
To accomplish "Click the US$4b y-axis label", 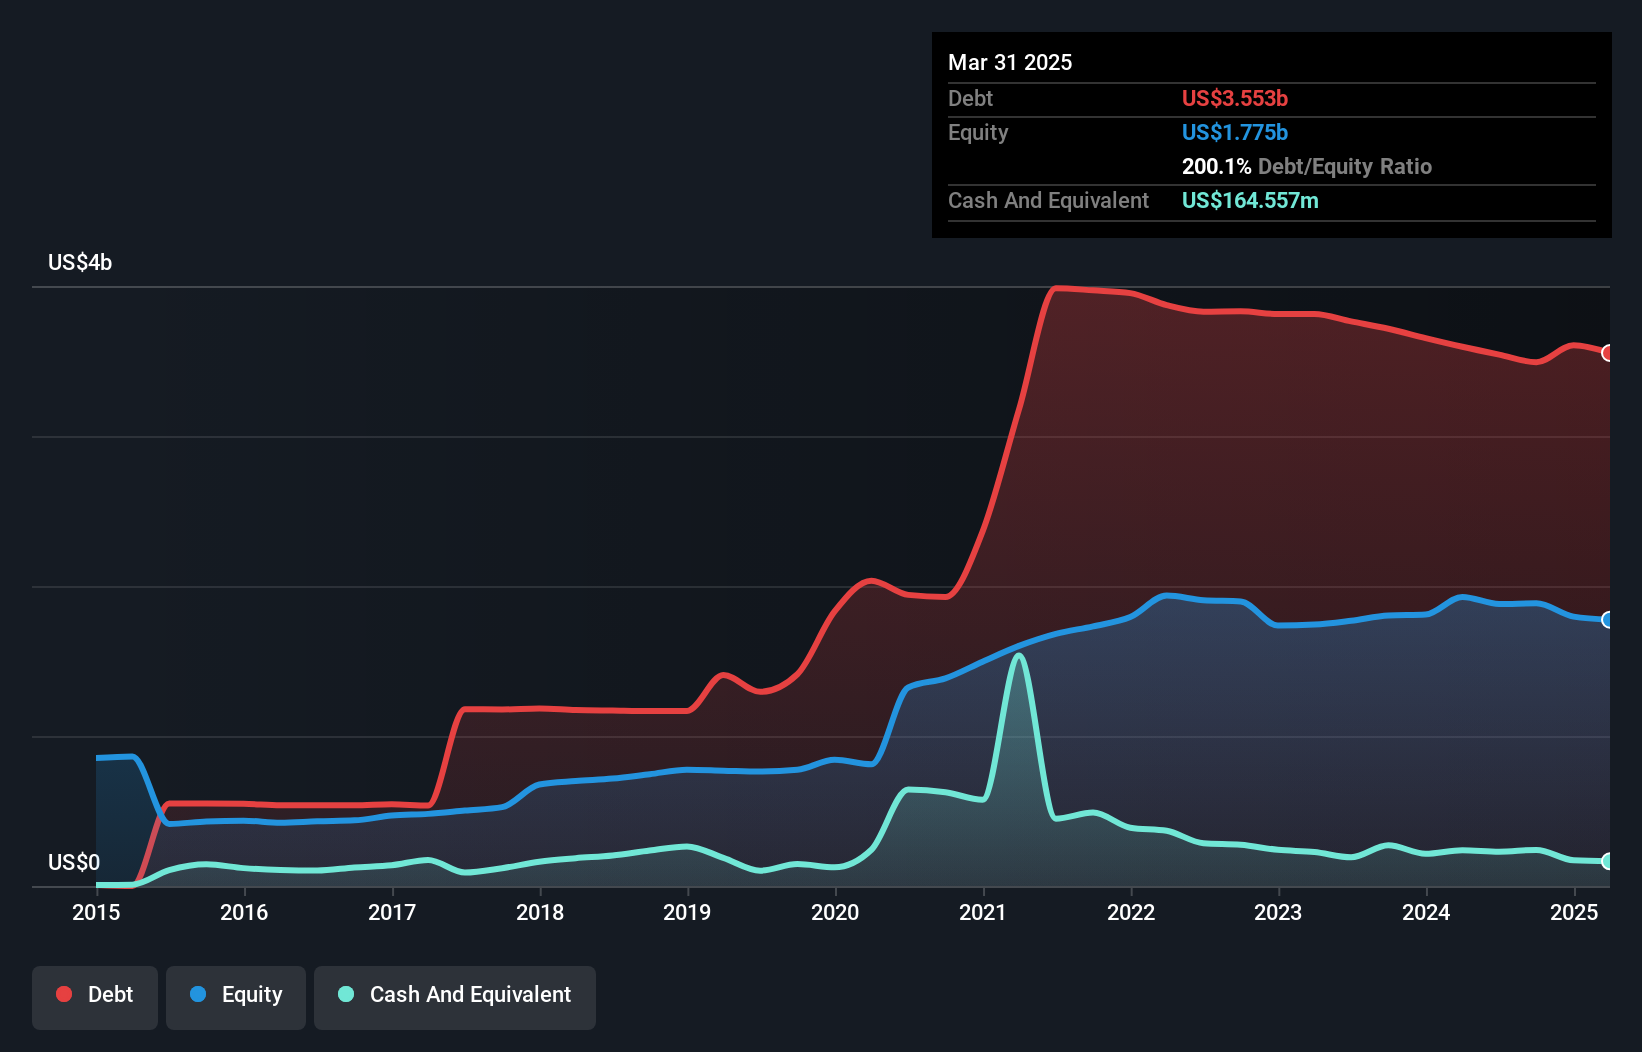I will point(80,263).
